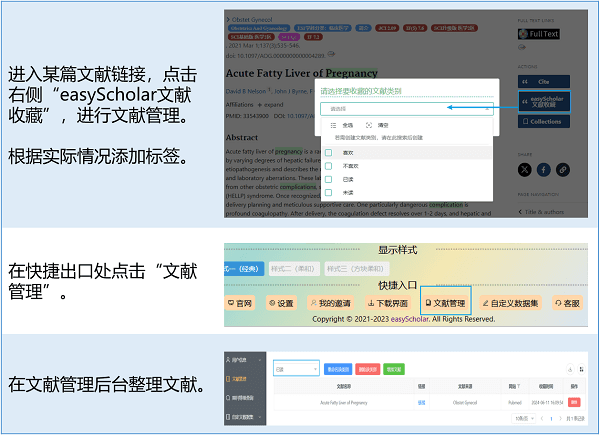
Task: Click the user icon beside 用户信息 in the sidebar
Action: point(228,360)
